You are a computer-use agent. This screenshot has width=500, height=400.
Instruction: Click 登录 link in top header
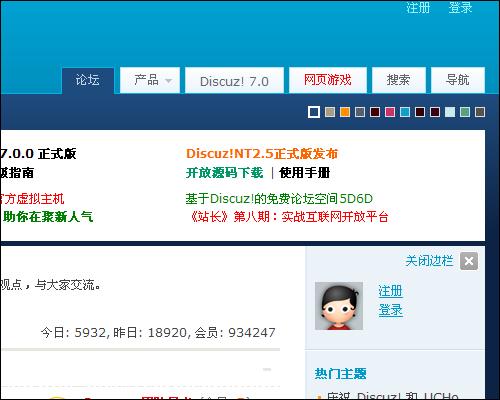pos(461,7)
